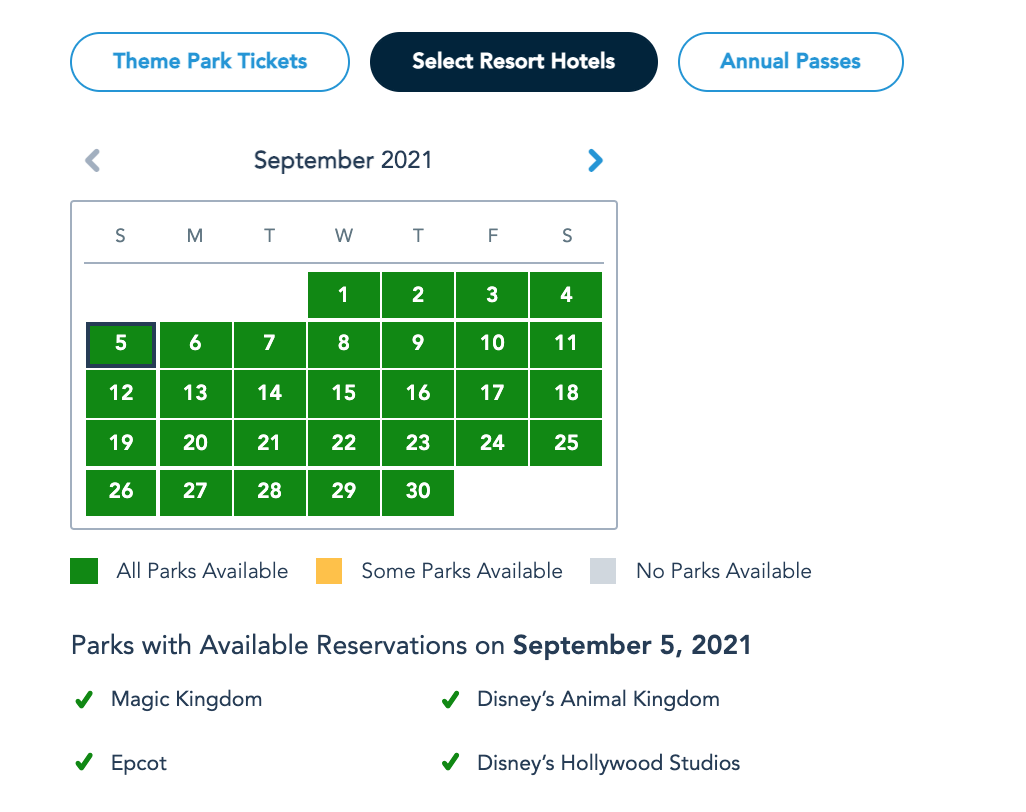
Task: Go to the next month arrow
Action: click(595, 160)
